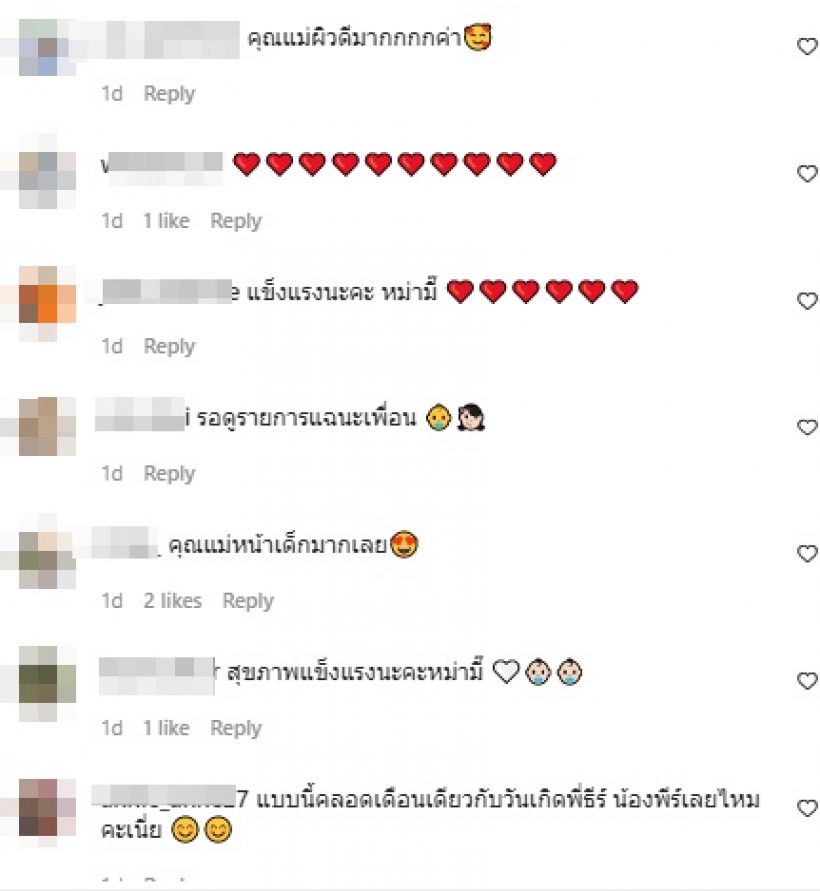View the 2 likes on heart-eyes comment
The width and height of the screenshot is (820, 891).
tap(172, 601)
